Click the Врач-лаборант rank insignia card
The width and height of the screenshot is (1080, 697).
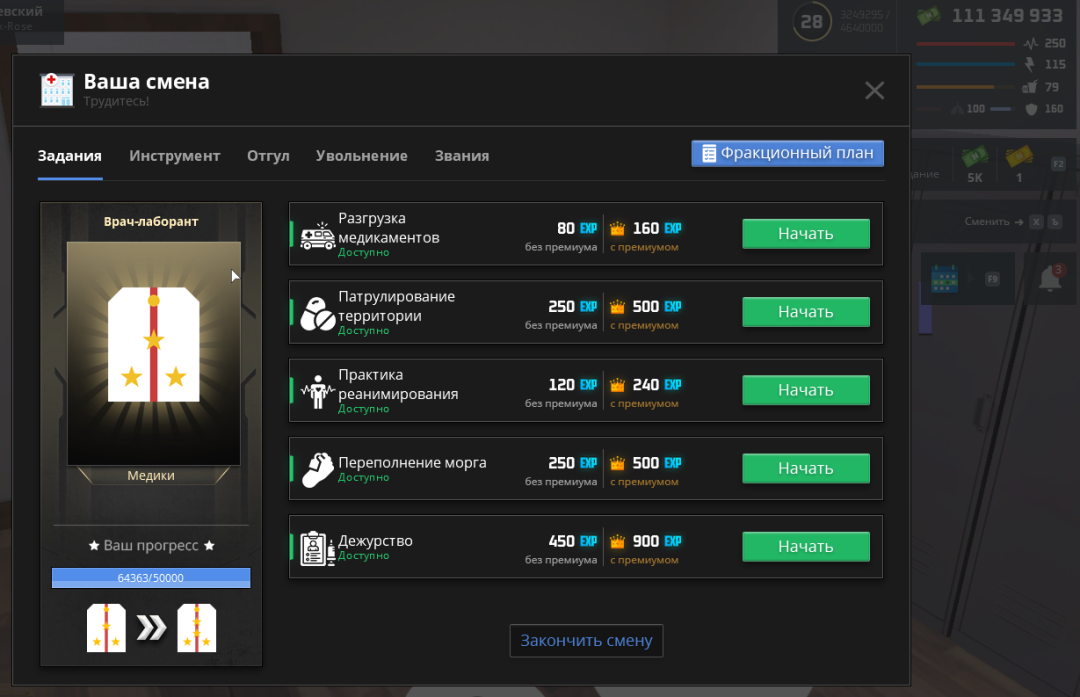[153, 353]
